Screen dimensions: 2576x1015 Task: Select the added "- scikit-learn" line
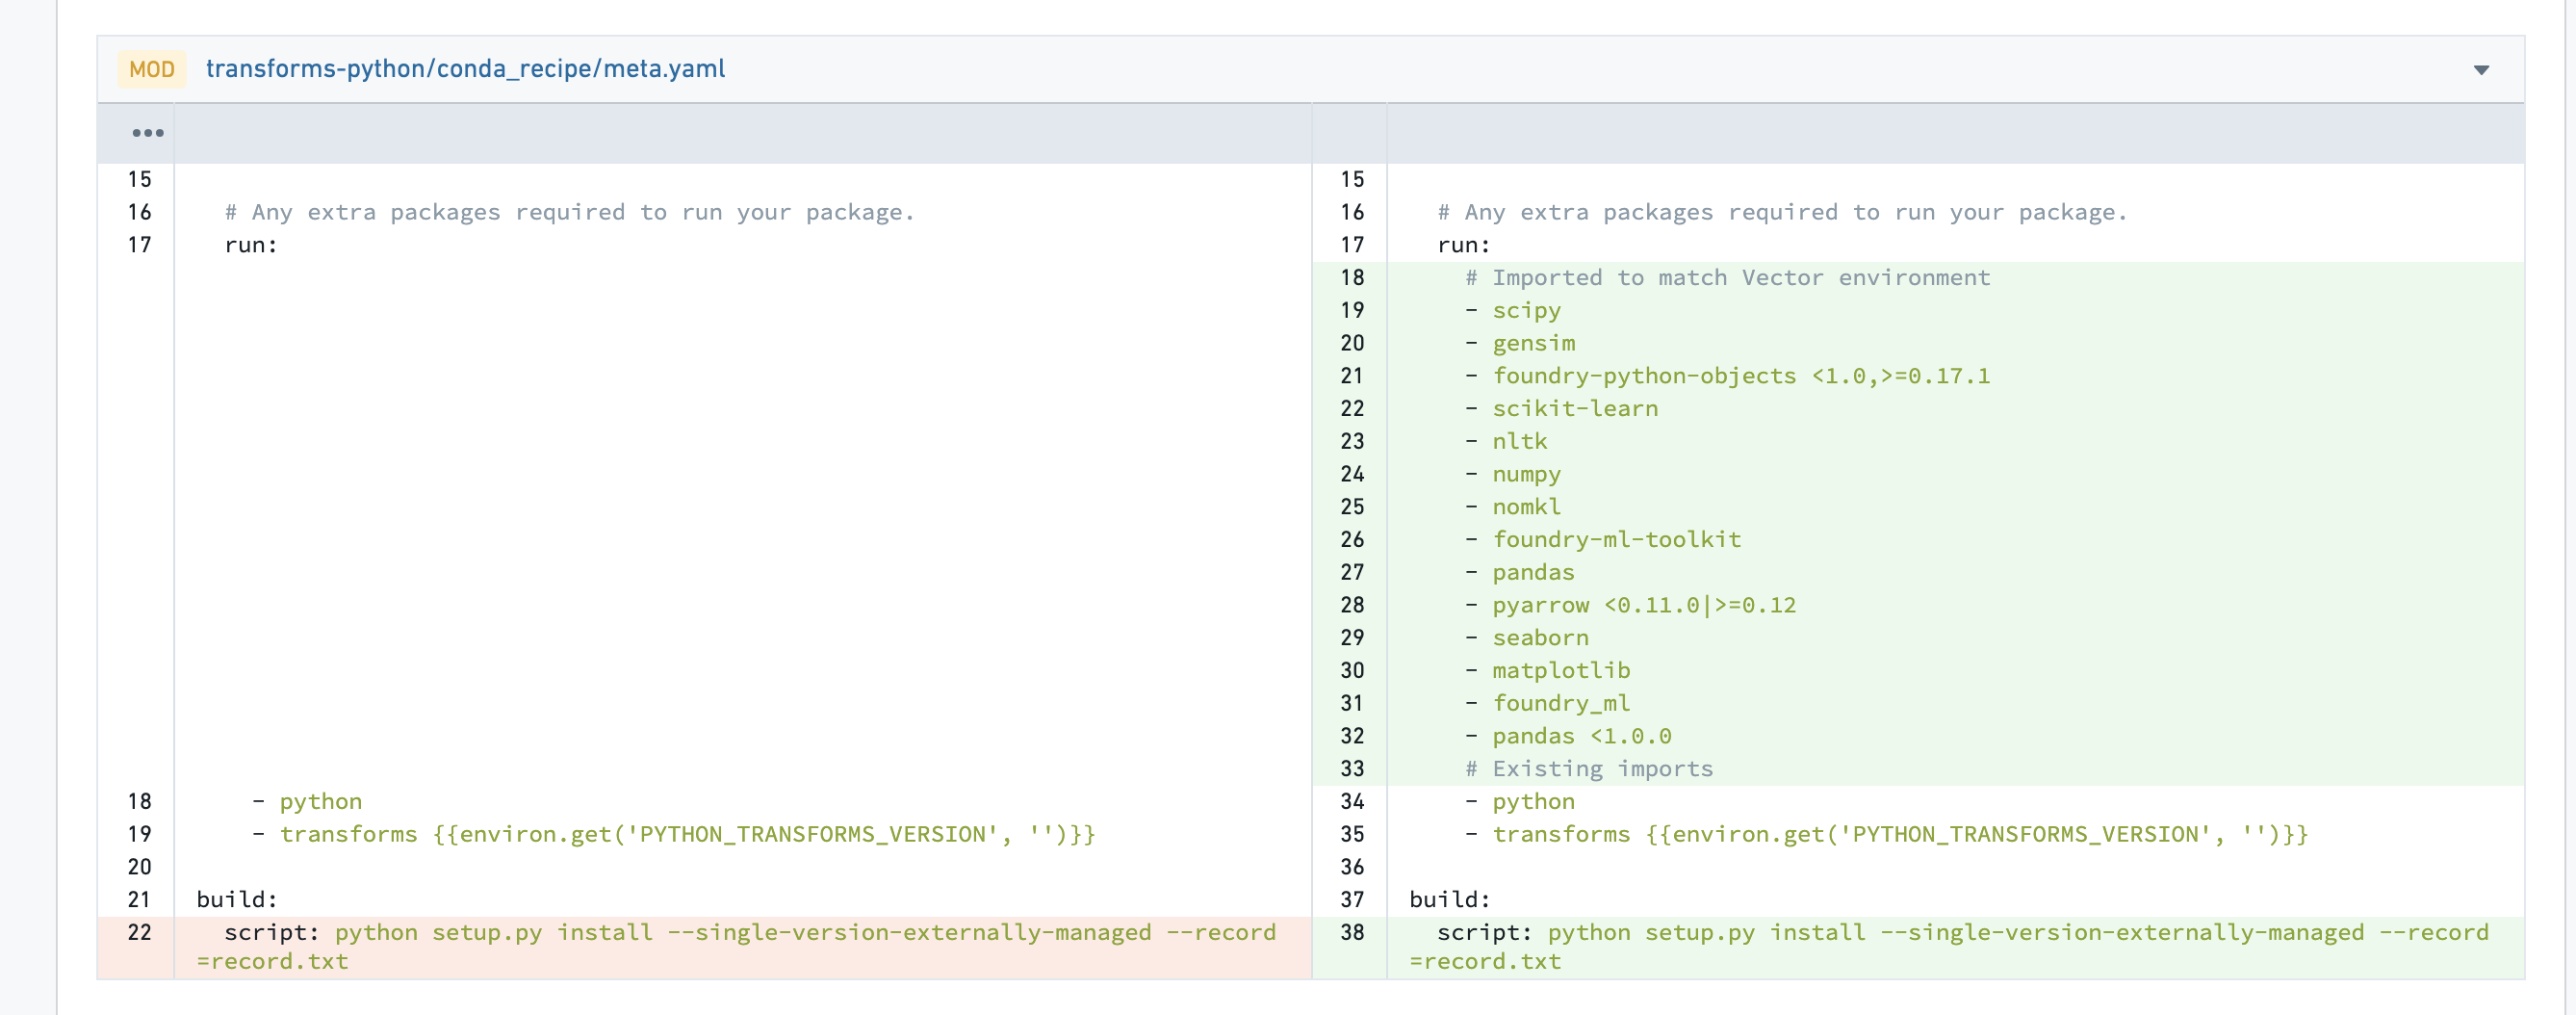(x=1561, y=409)
